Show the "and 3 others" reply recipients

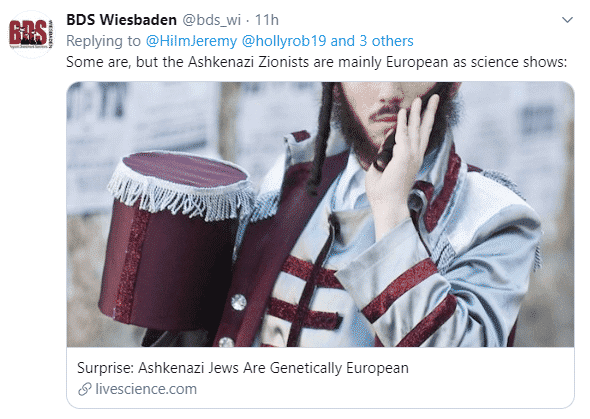(372, 41)
